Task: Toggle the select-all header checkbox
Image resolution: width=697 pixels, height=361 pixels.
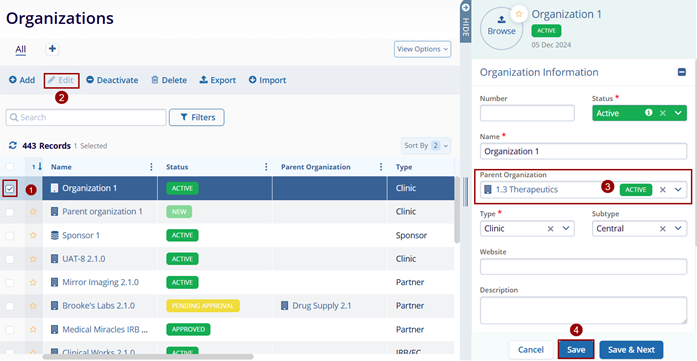Action: (x=10, y=167)
